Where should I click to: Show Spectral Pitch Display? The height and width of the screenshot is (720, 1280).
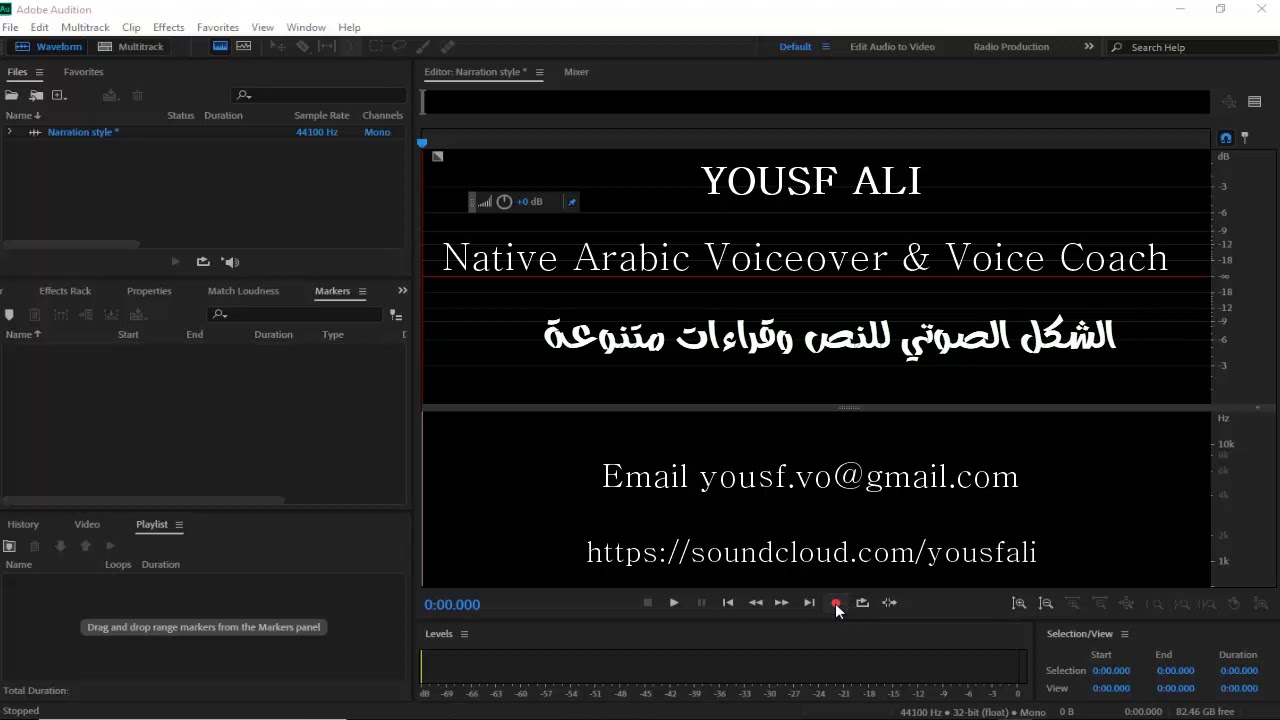(x=243, y=46)
